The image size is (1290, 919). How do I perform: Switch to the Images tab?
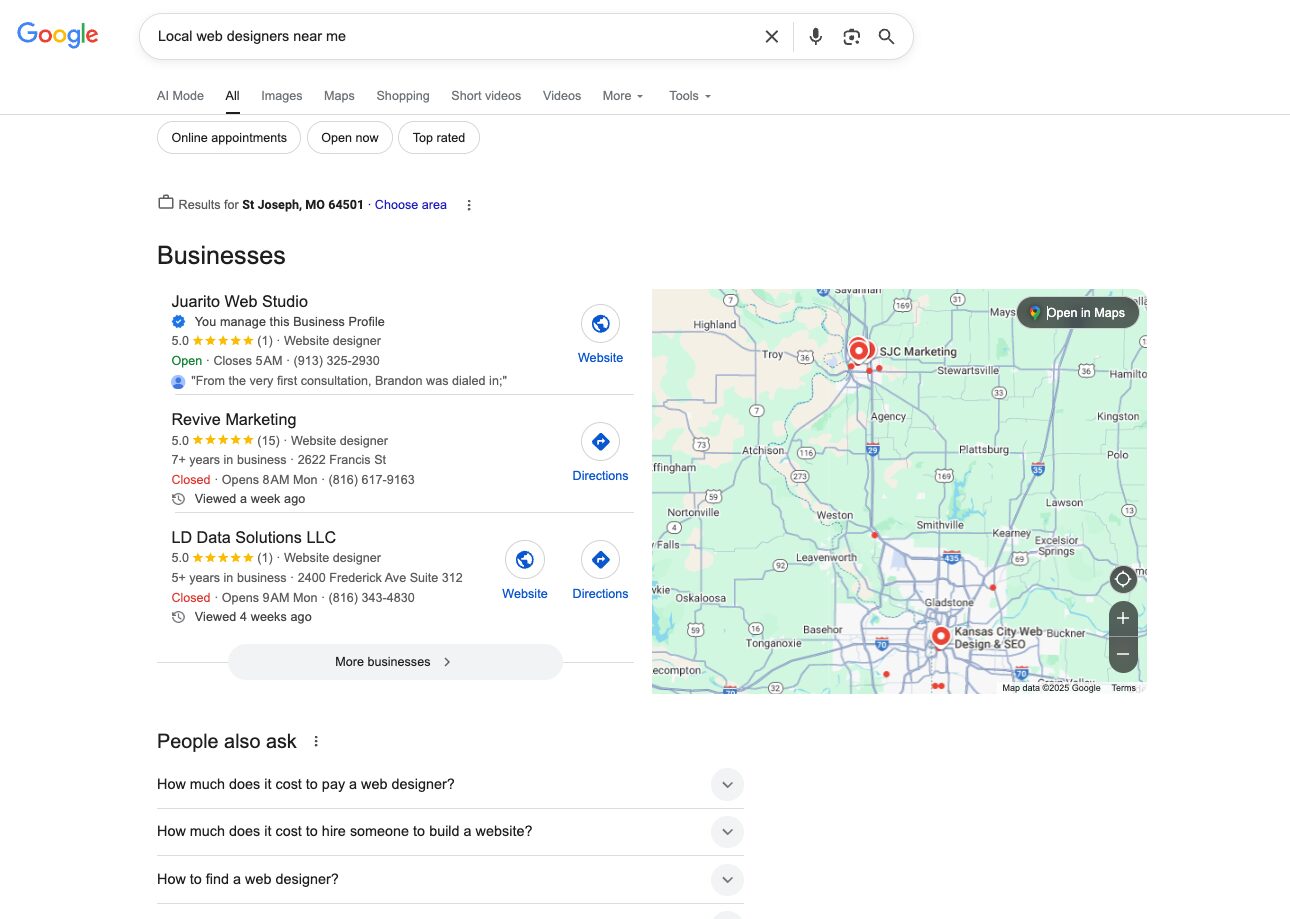(281, 96)
